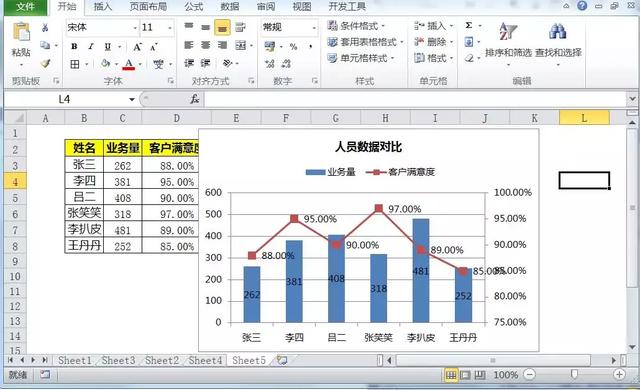Increase font size with large A icon
The height and width of the screenshot is (390, 640).
tap(138, 47)
